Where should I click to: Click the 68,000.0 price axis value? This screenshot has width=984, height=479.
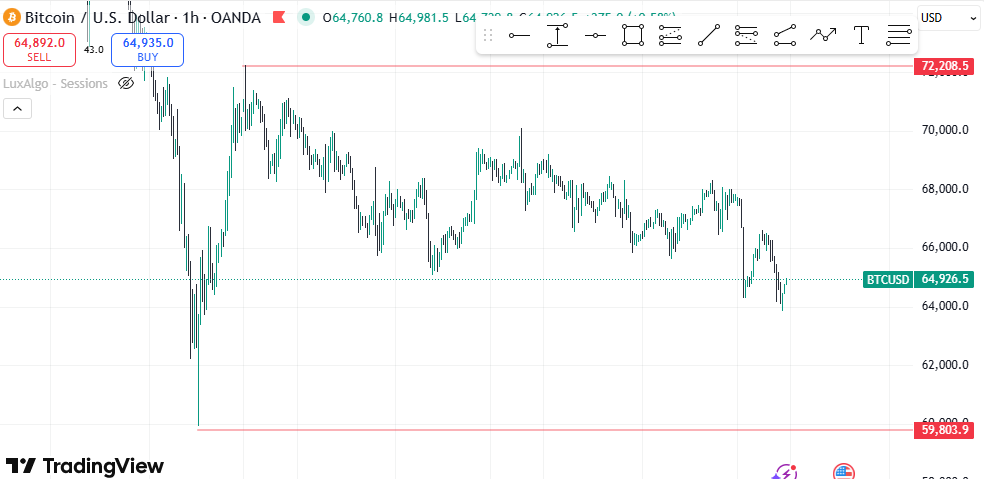(945, 190)
